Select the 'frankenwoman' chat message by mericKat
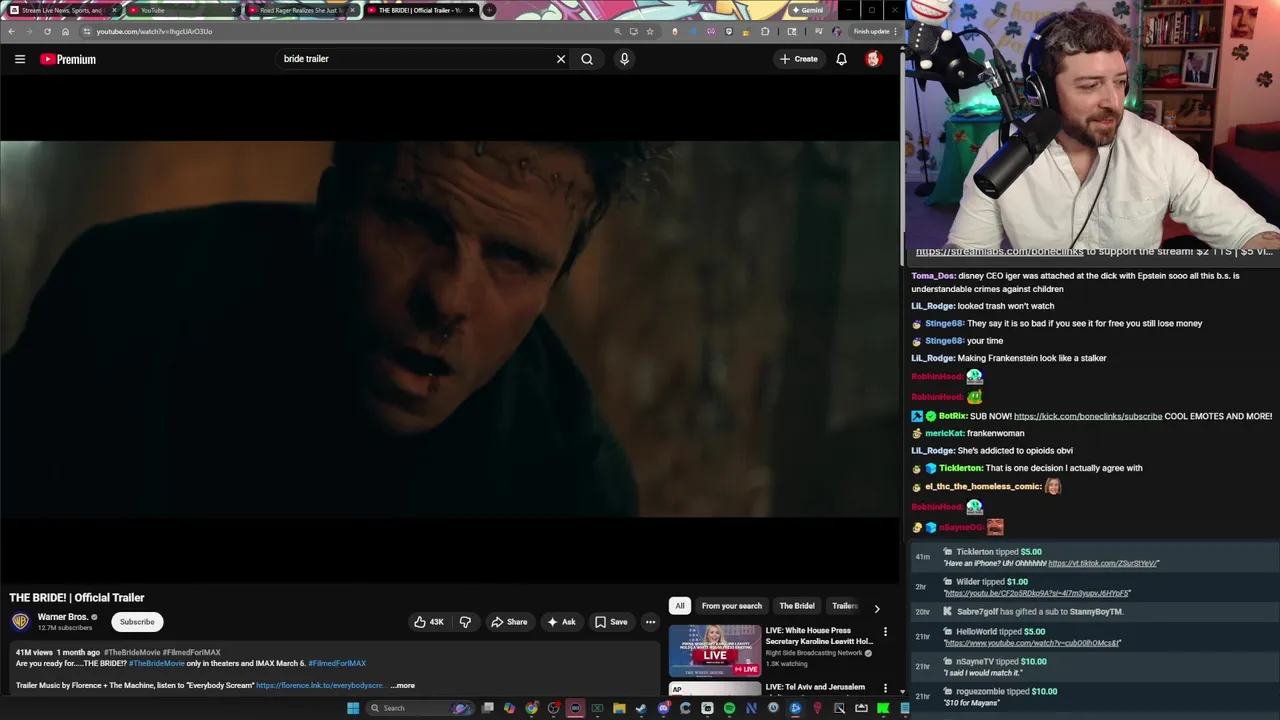 tap(995, 433)
